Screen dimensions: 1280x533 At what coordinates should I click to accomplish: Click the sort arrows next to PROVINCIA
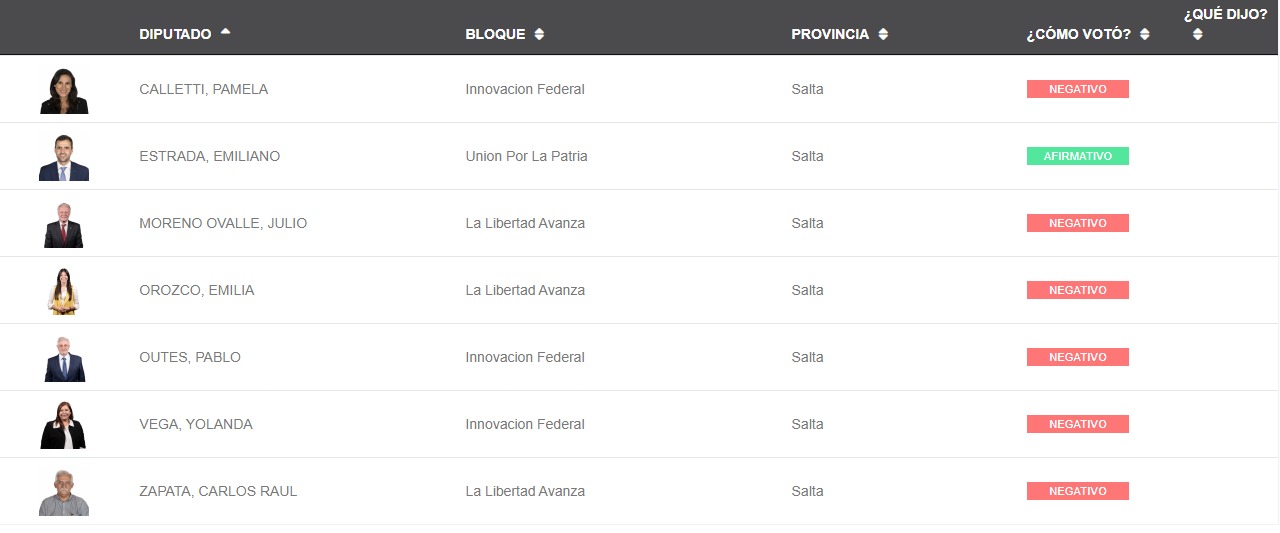click(x=883, y=34)
